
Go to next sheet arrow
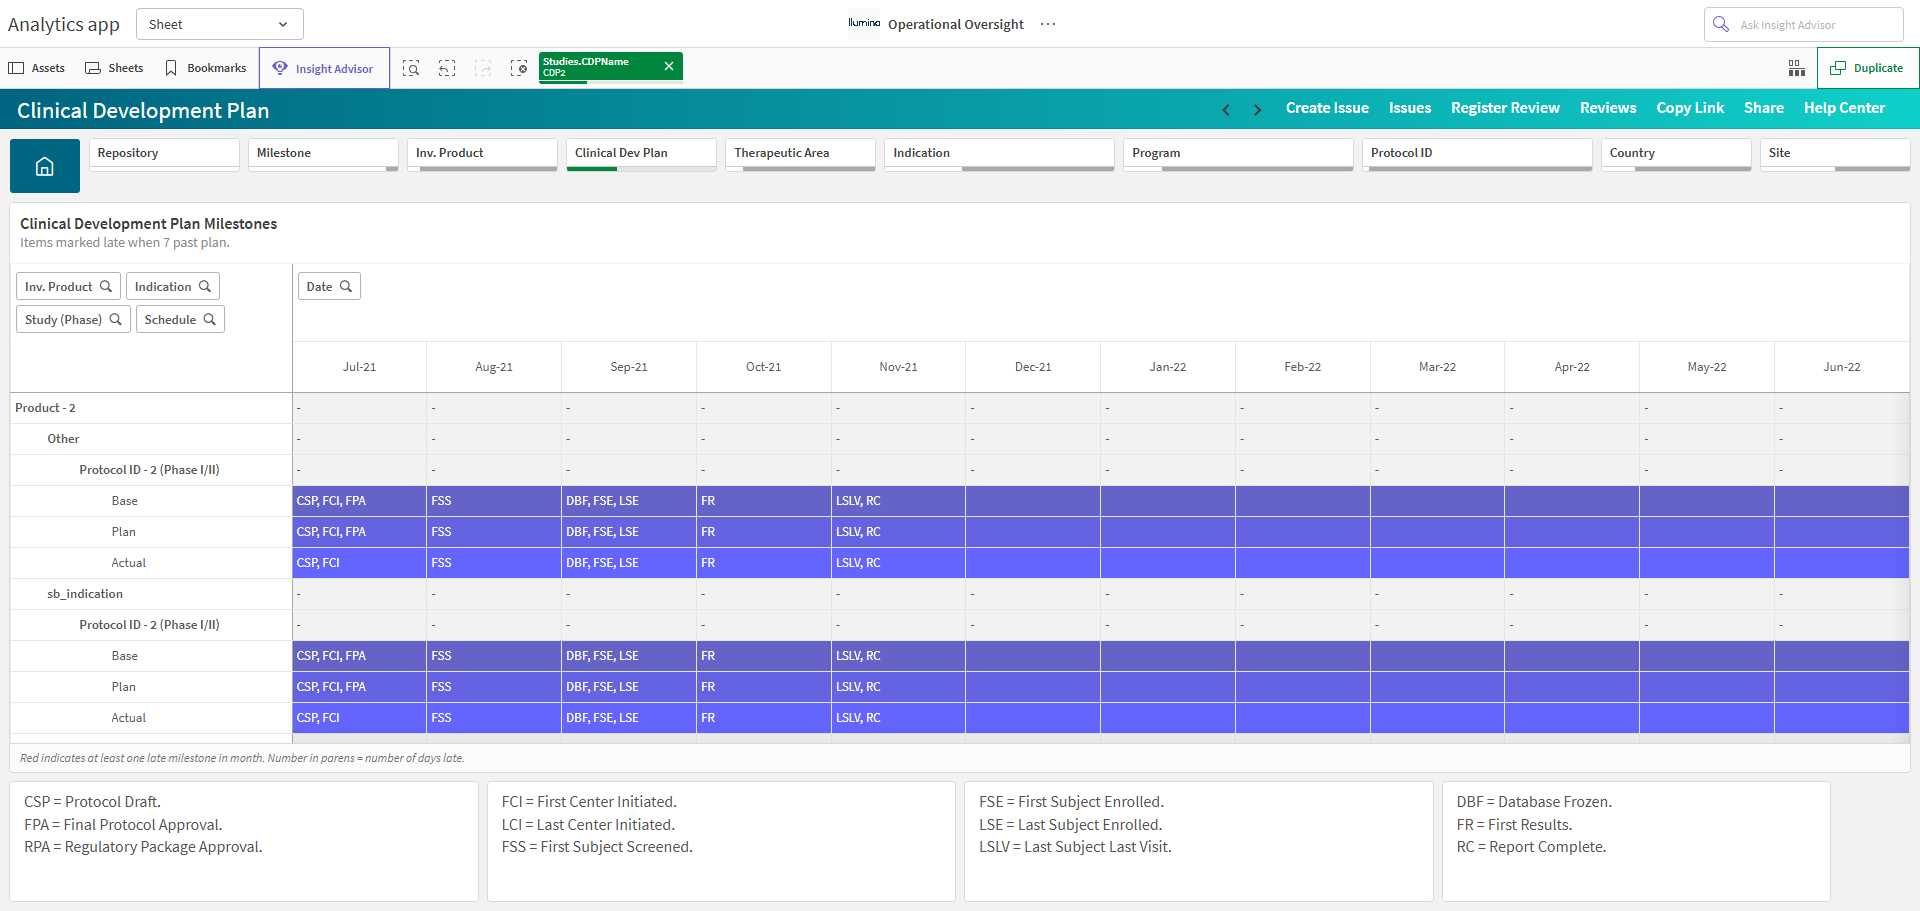click(1257, 109)
